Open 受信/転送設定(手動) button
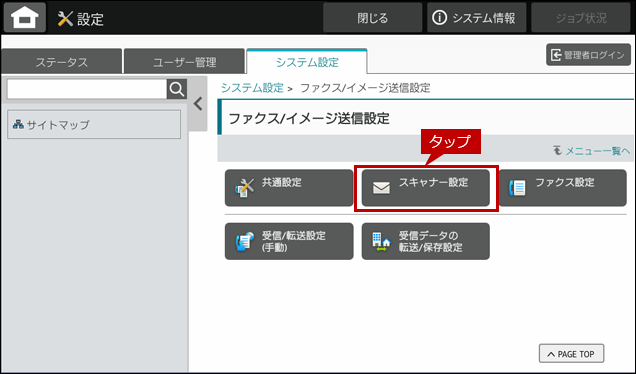The width and height of the screenshot is (636, 374). [x=289, y=241]
